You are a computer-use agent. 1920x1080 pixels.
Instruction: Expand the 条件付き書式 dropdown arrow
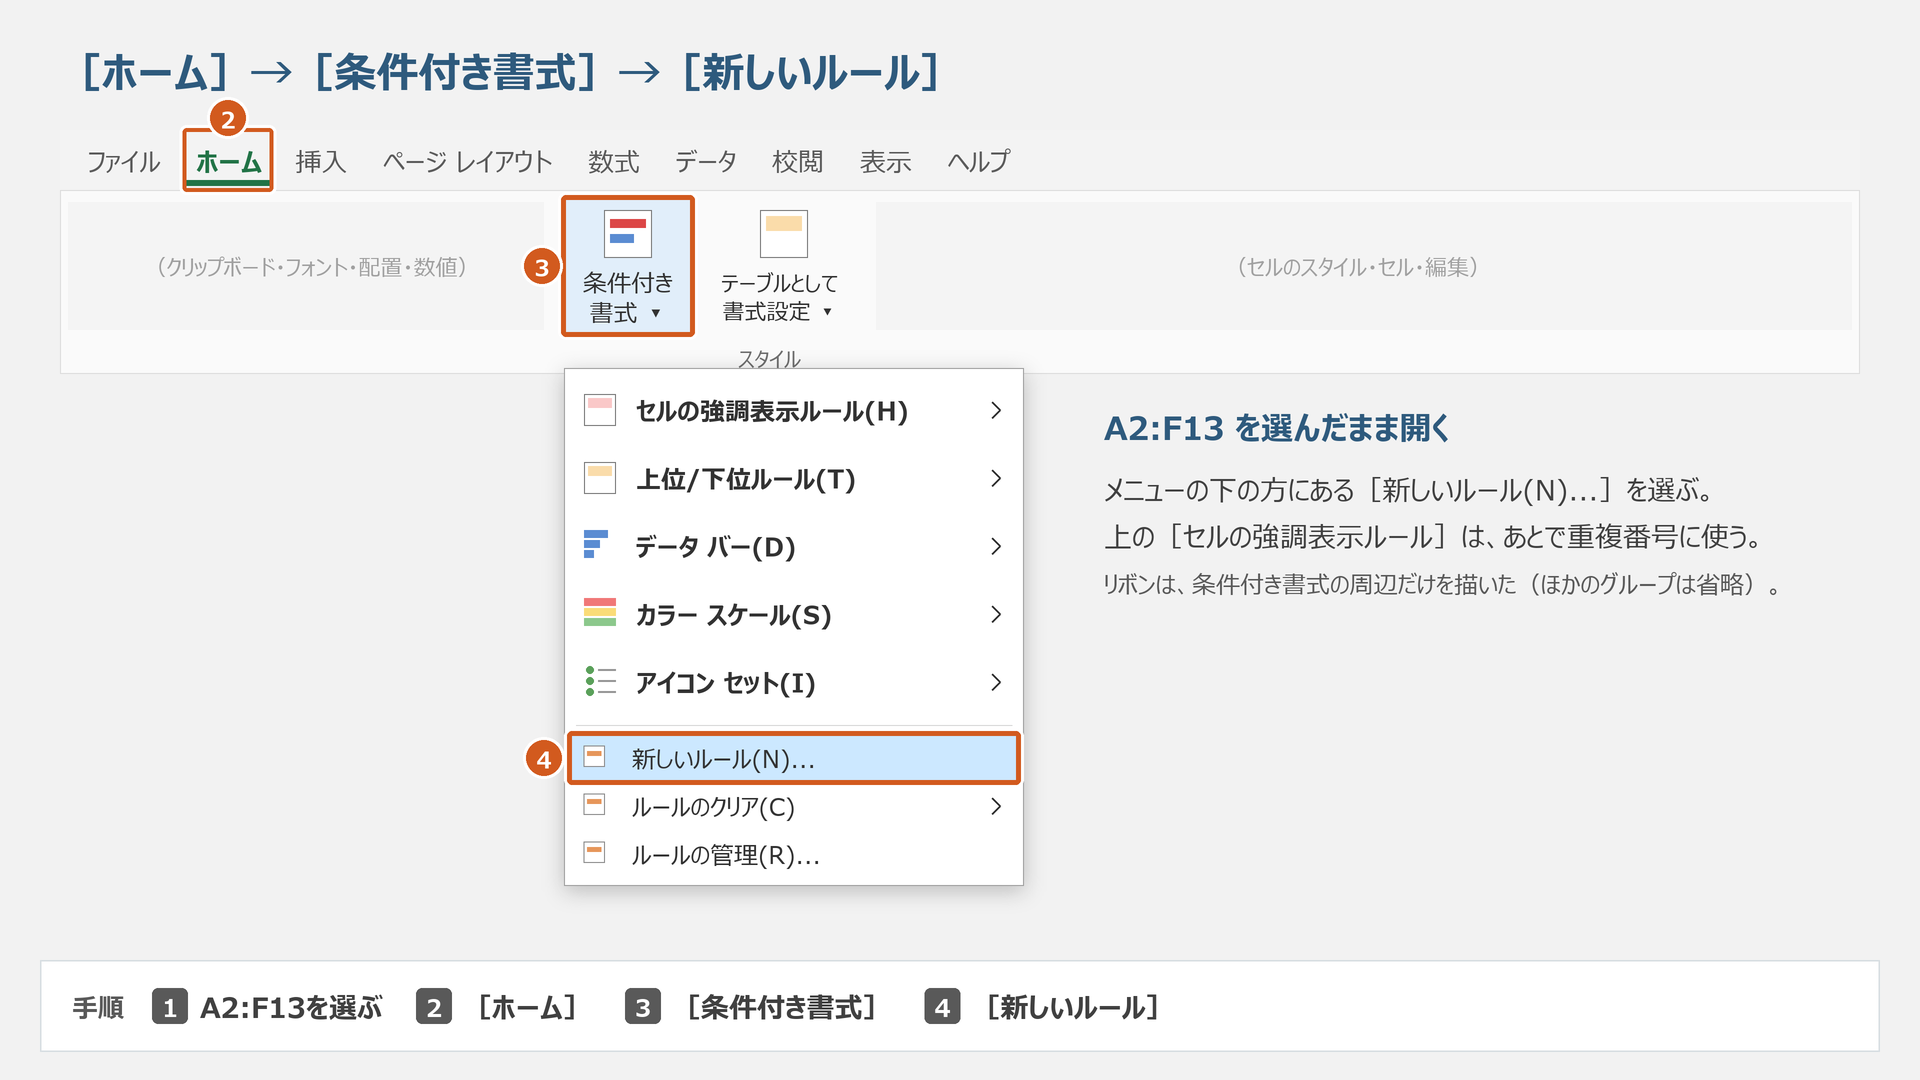click(x=656, y=313)
